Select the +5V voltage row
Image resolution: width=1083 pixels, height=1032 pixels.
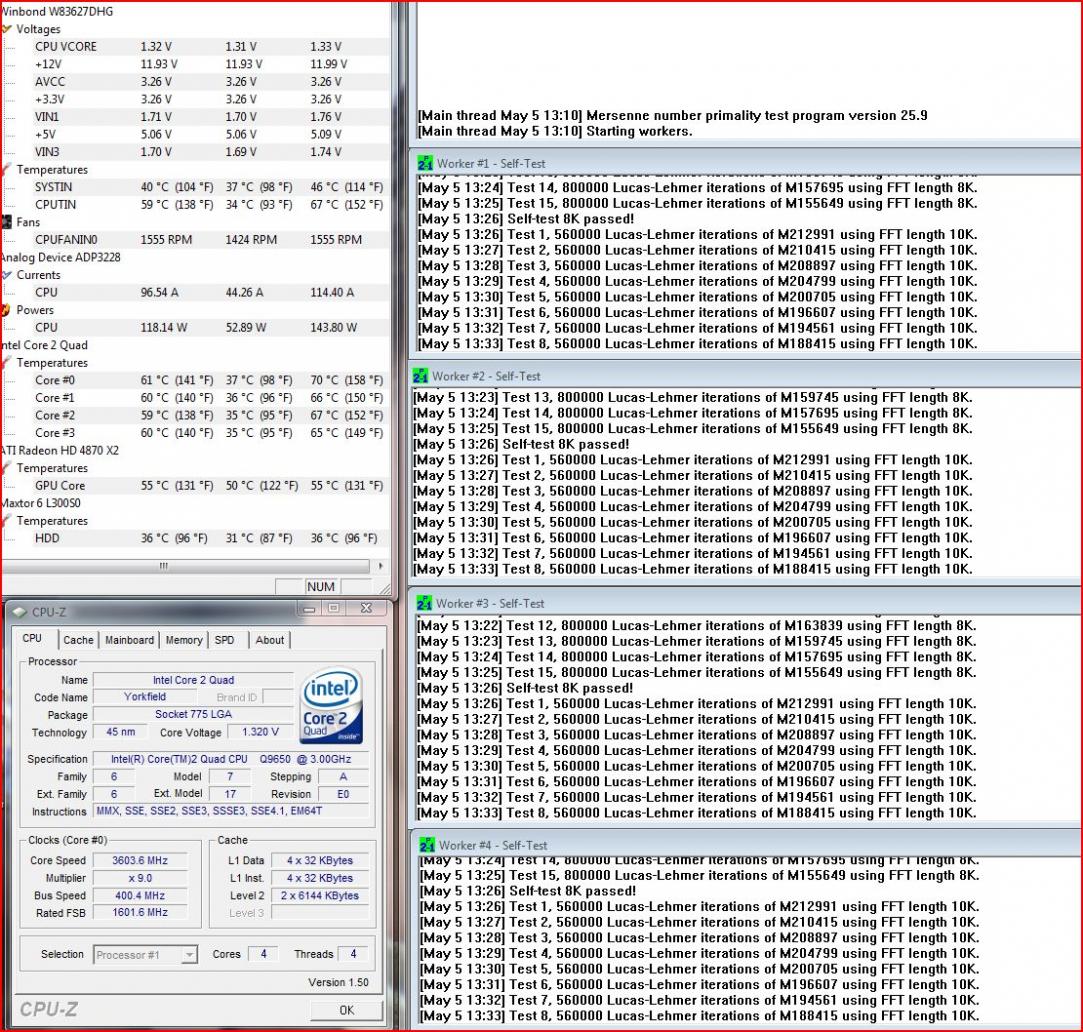[211, 134]
